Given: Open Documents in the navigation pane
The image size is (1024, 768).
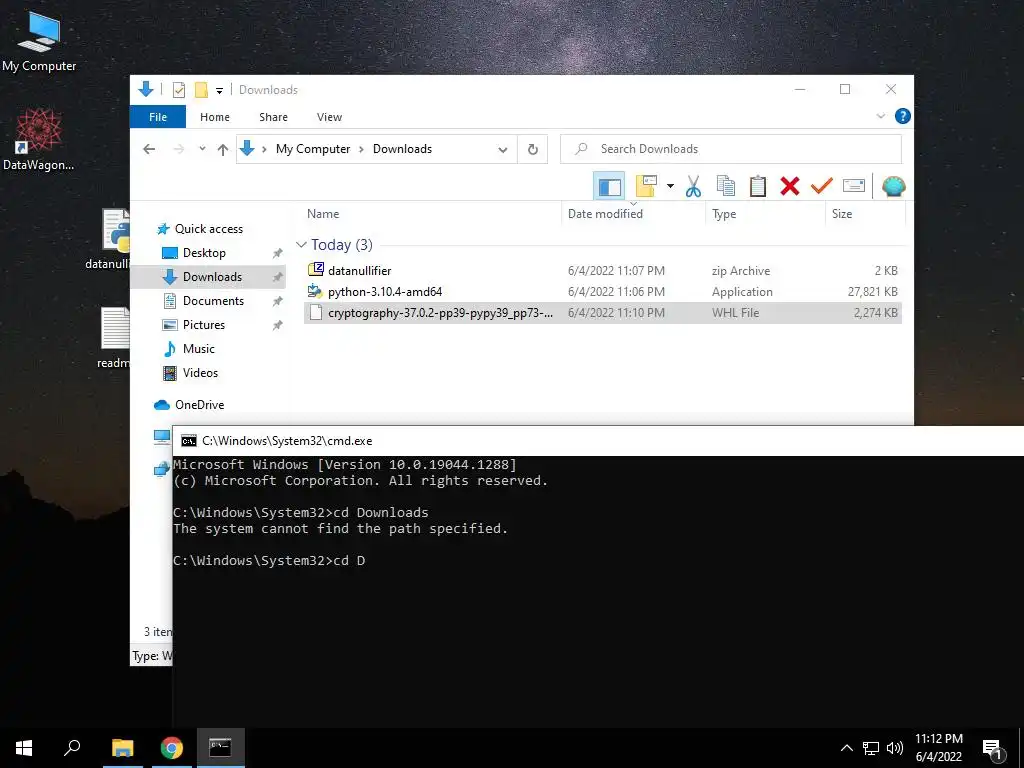Looking at the screenshot, I should 213,301.
